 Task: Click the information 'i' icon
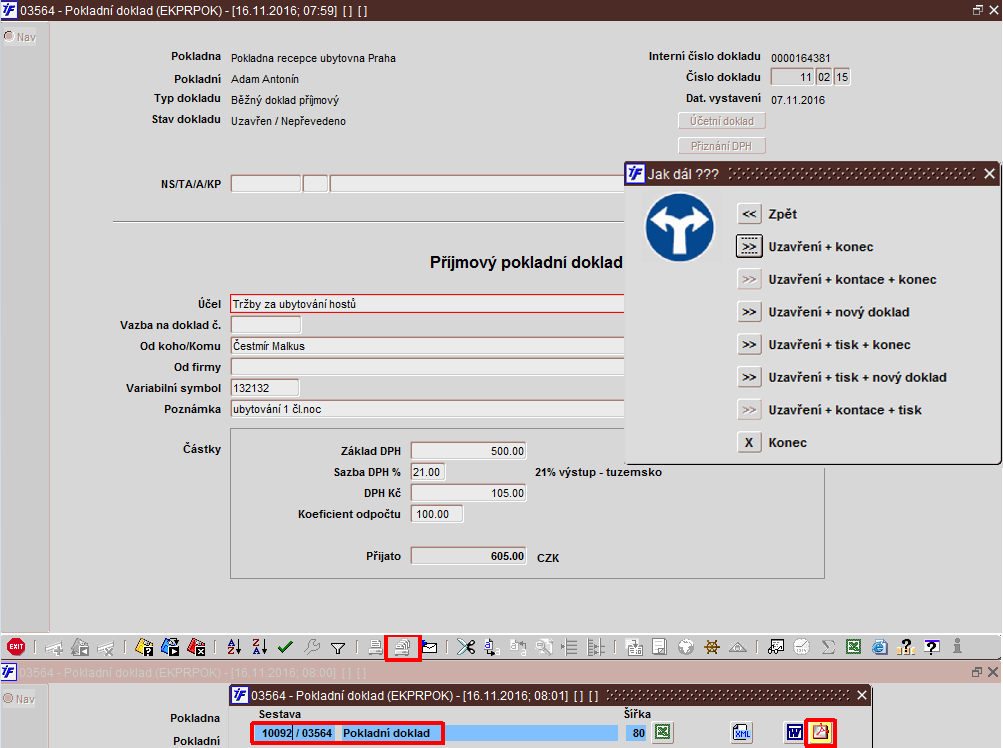[957, 647]
